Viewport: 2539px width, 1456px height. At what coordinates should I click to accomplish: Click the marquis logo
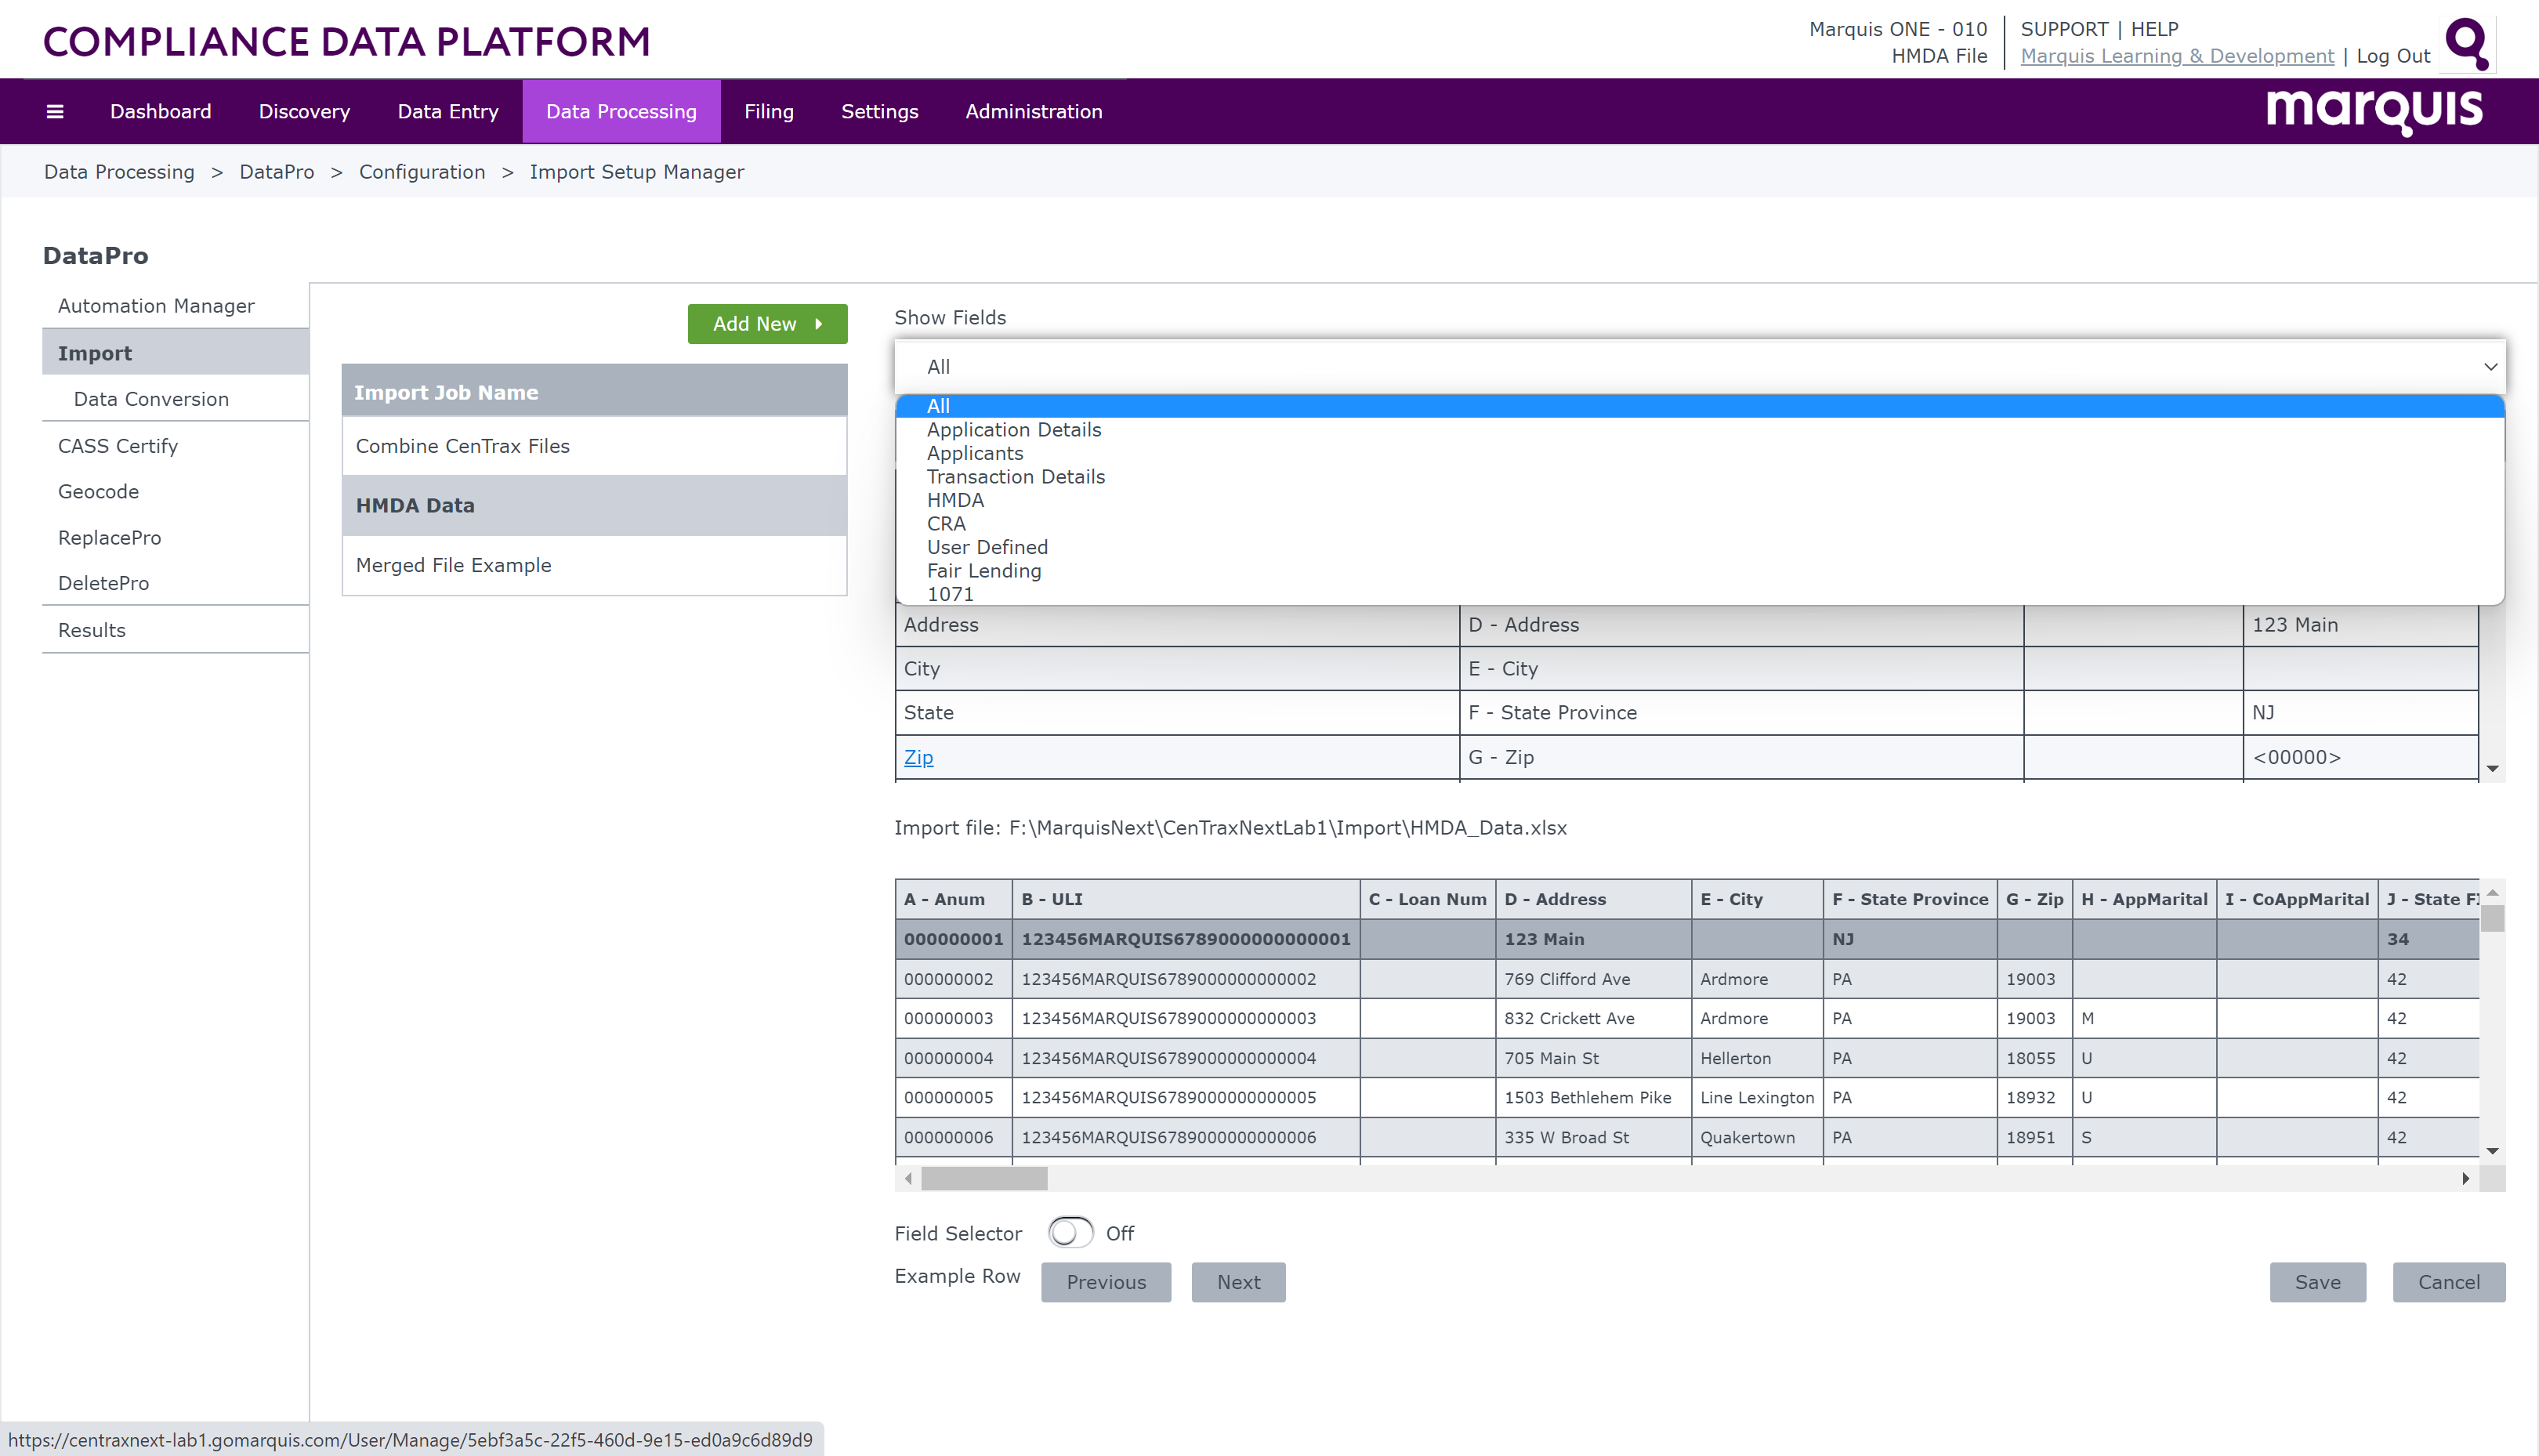pyautogui.click(x=2373, y=111)
